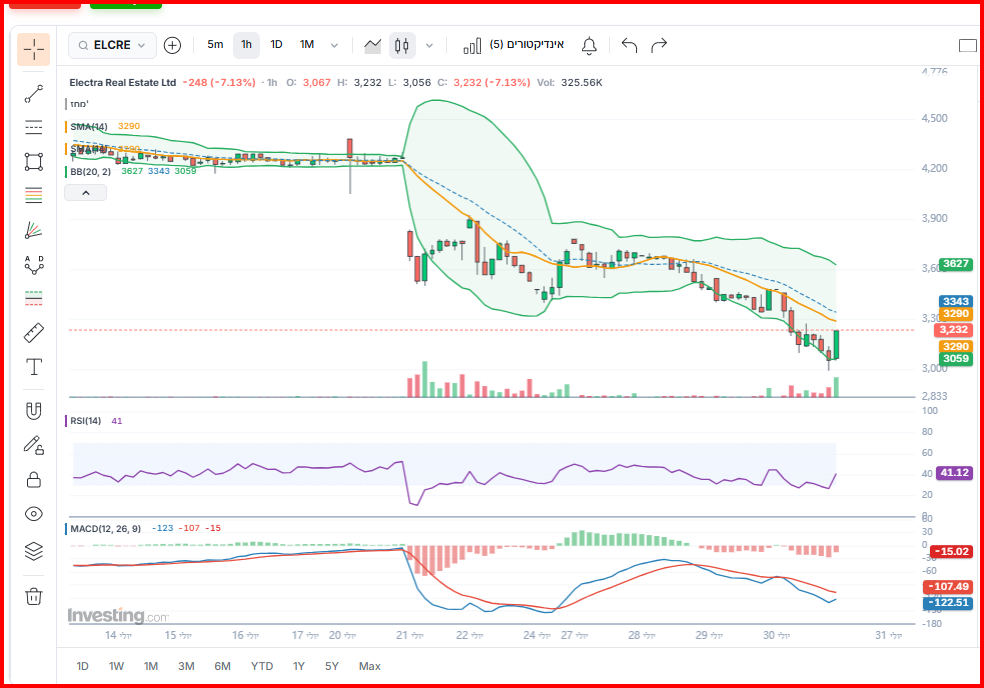984x688 pixels.
Task: Select the text annotation tool
Action: pyautogui.click(x=33, y=367)
